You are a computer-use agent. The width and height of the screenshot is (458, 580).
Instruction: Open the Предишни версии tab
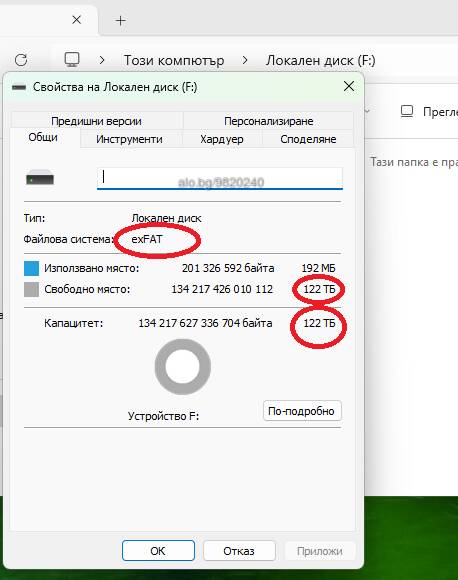[x=96, y=121]
